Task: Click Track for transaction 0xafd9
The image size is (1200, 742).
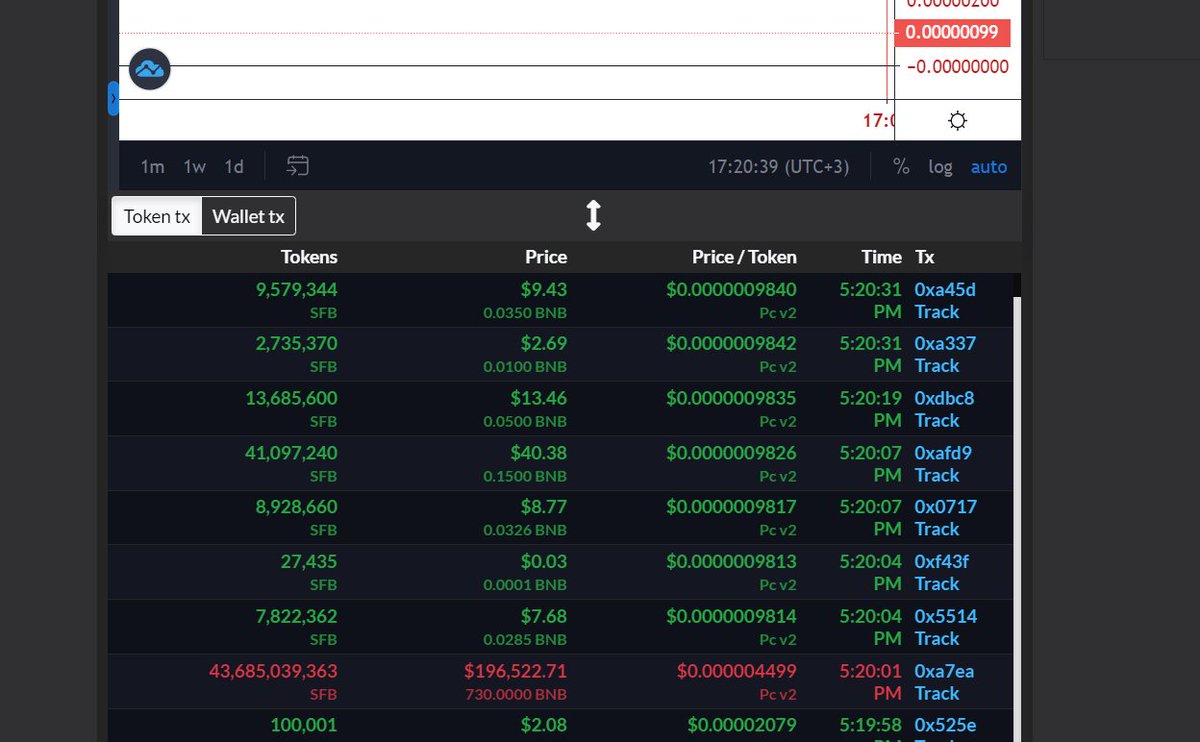Action: click(937, 475)
